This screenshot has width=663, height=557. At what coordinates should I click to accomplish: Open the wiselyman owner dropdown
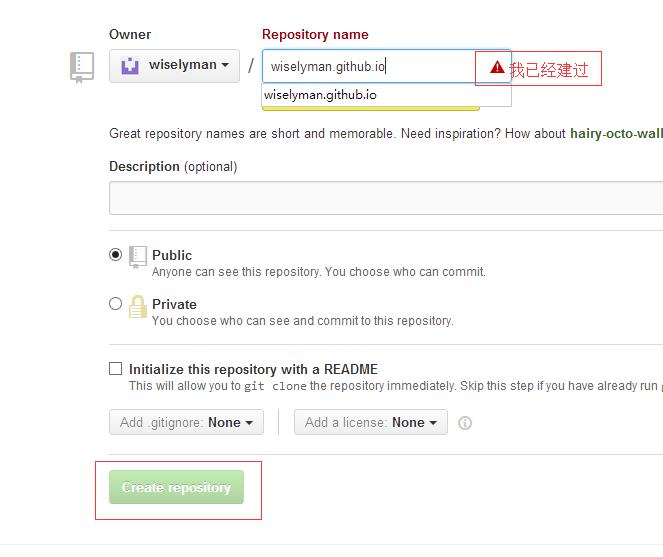pyautogui.click(x=174, y=66)
